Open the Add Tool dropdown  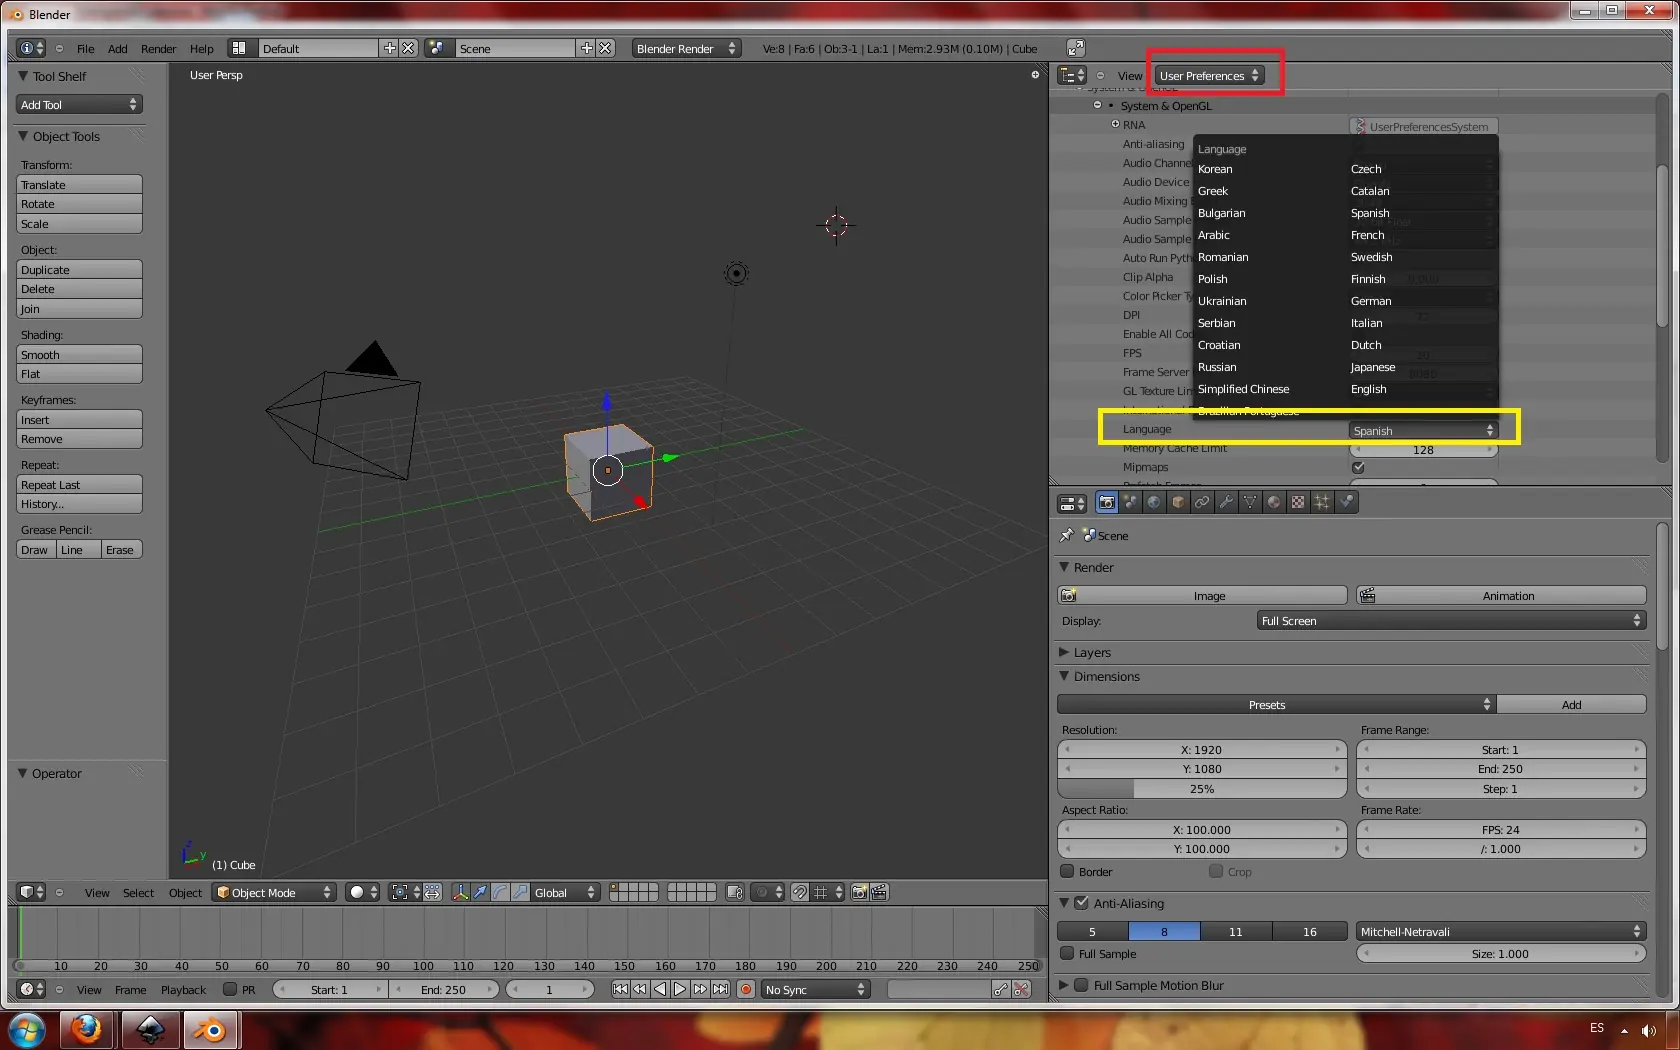tap(79, 104)
